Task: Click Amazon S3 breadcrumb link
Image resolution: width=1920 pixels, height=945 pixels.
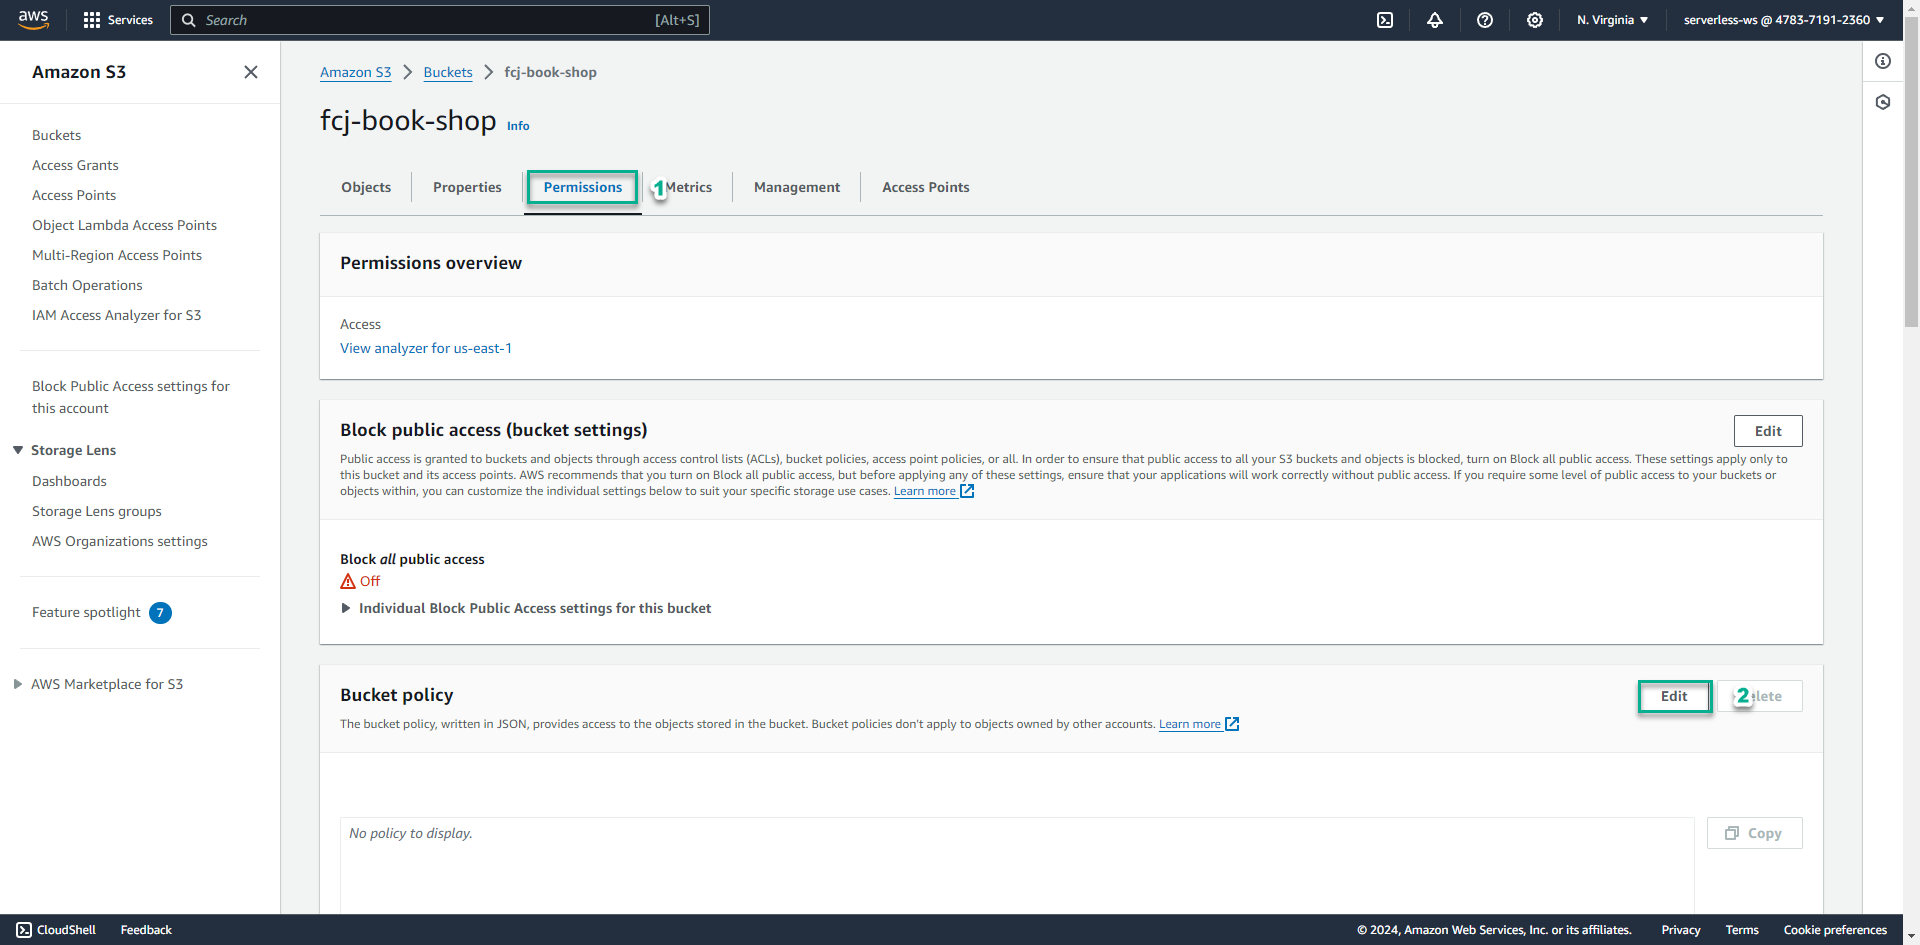Action: click(355, 72)
